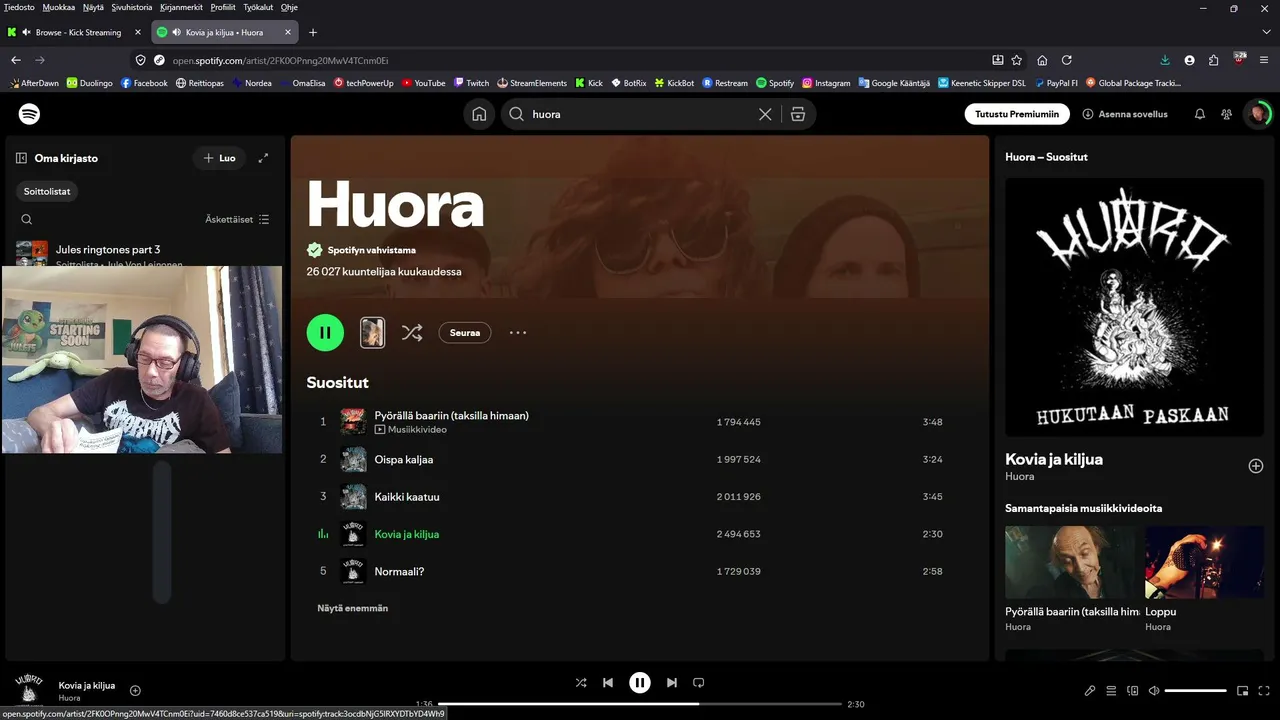Unmute the Kick Streaming tab audio
This screenshot has width=1280, height=720.
click(26, 32)
